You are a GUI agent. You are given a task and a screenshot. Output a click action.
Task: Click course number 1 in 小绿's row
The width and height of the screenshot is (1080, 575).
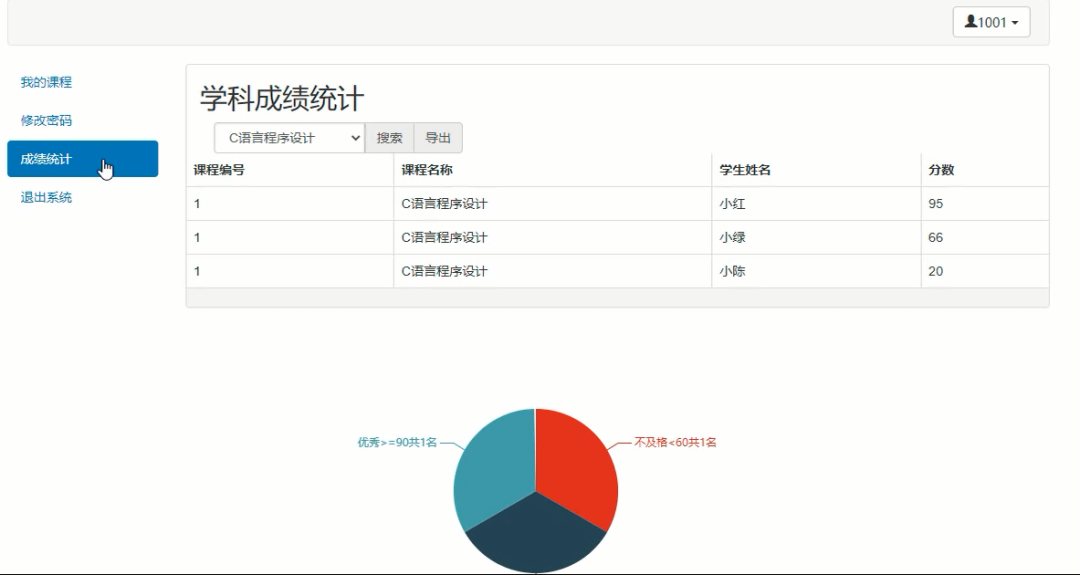[x=197, y=238]
